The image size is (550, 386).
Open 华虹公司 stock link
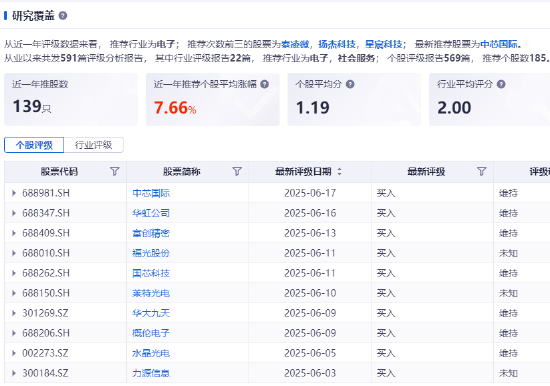click(x=151, y=213)
